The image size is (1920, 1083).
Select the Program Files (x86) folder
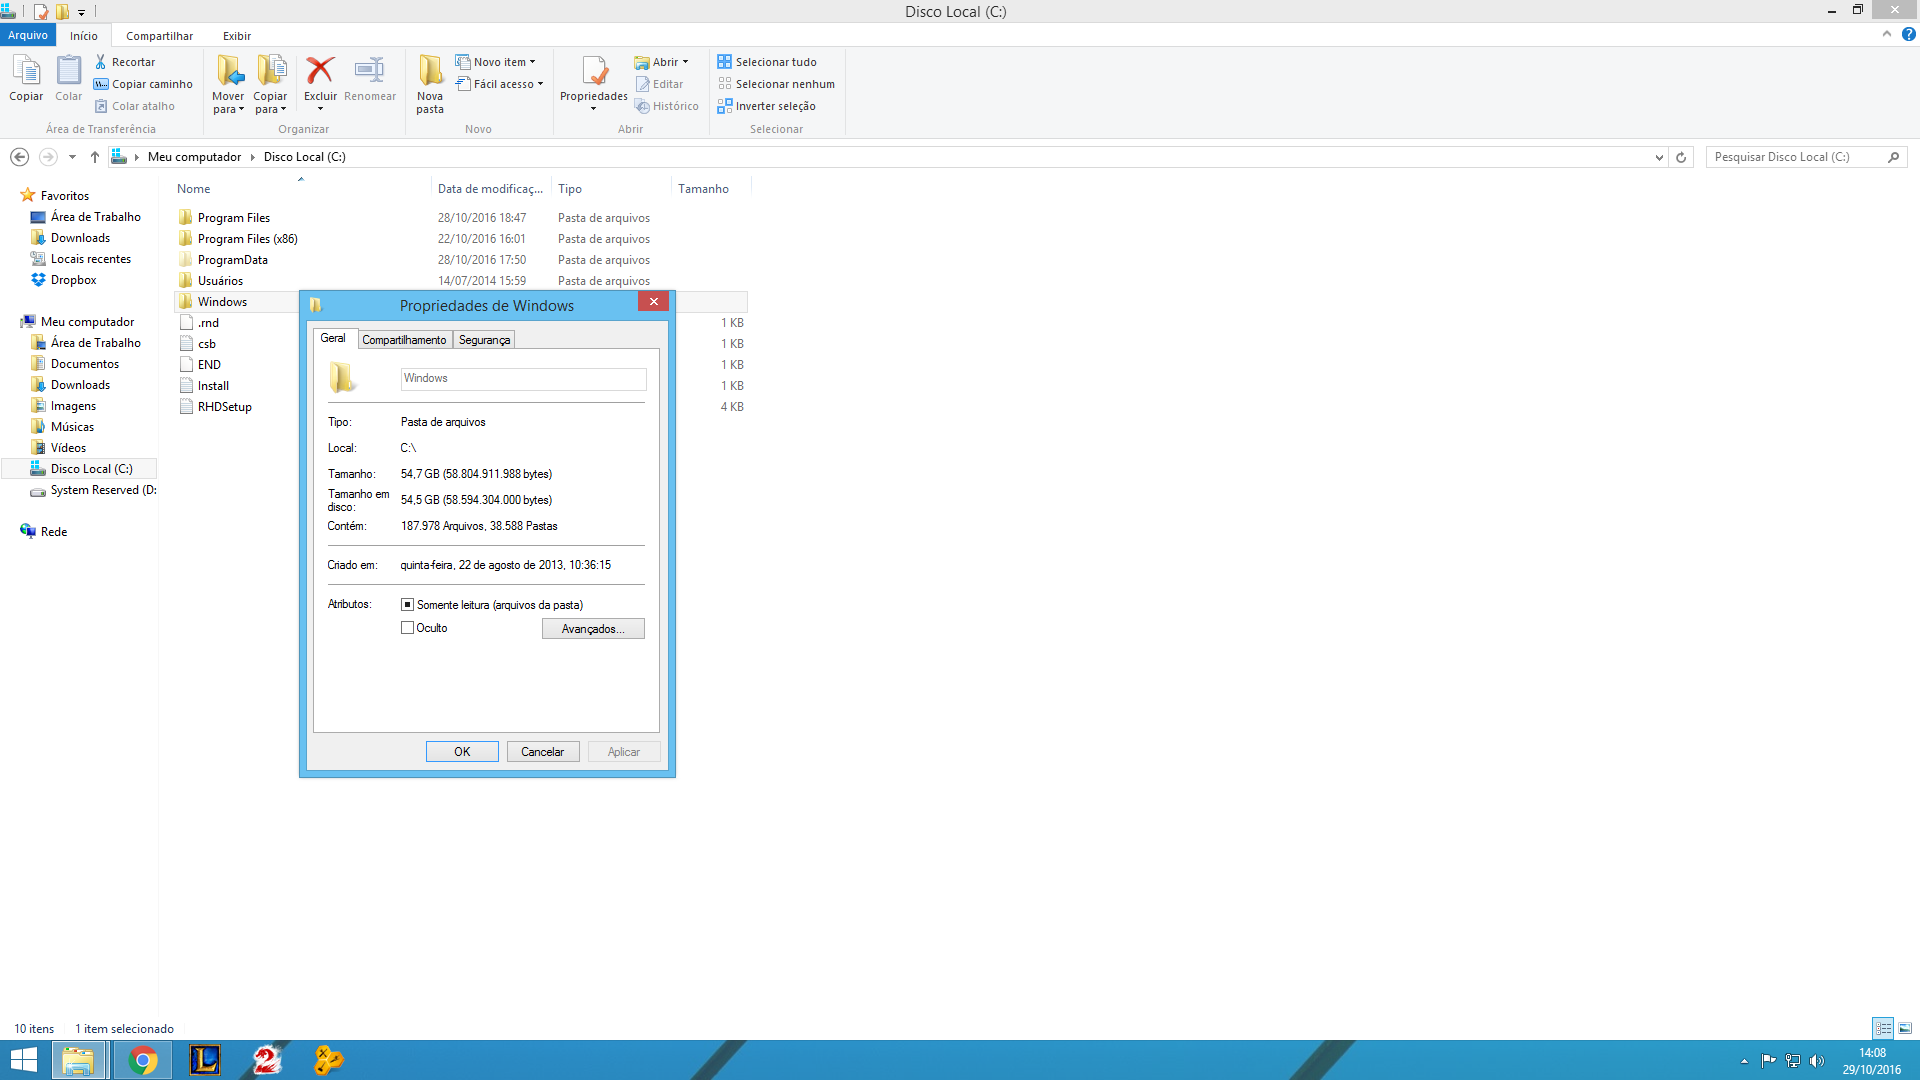[x=247, y=239]
